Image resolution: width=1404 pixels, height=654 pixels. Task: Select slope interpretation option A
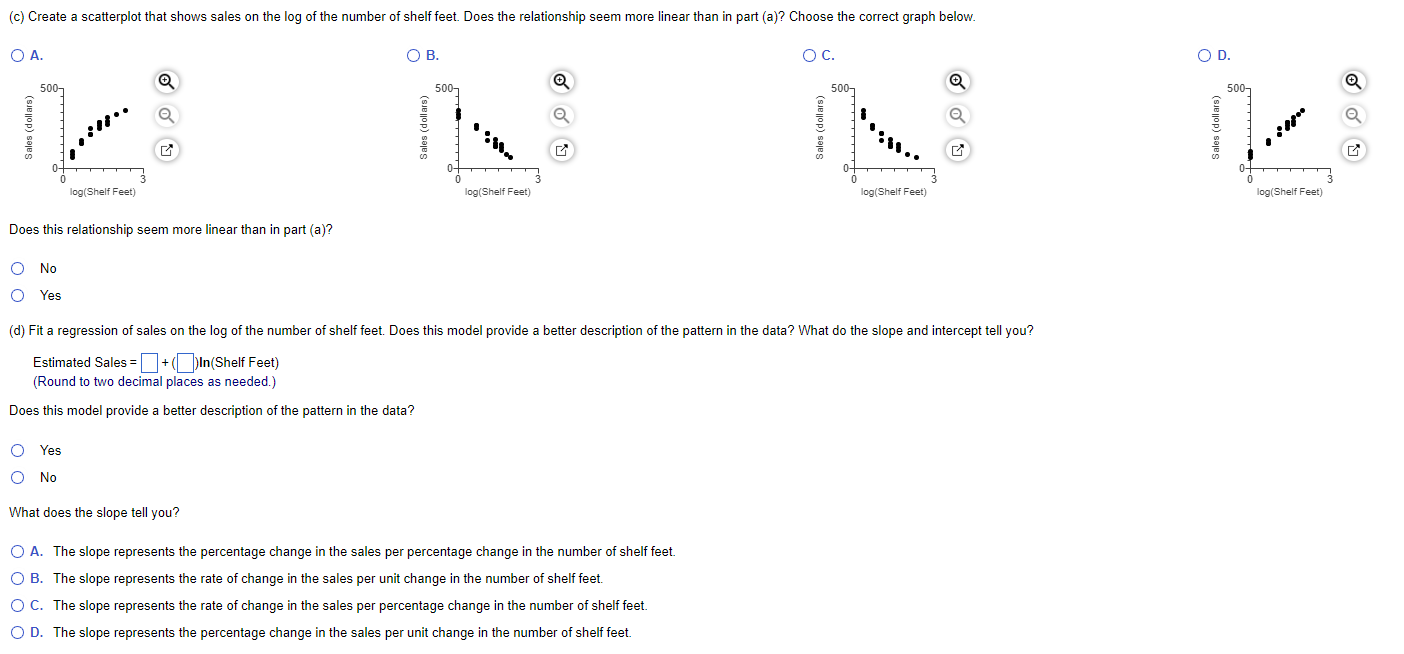(x=17, y=551)
